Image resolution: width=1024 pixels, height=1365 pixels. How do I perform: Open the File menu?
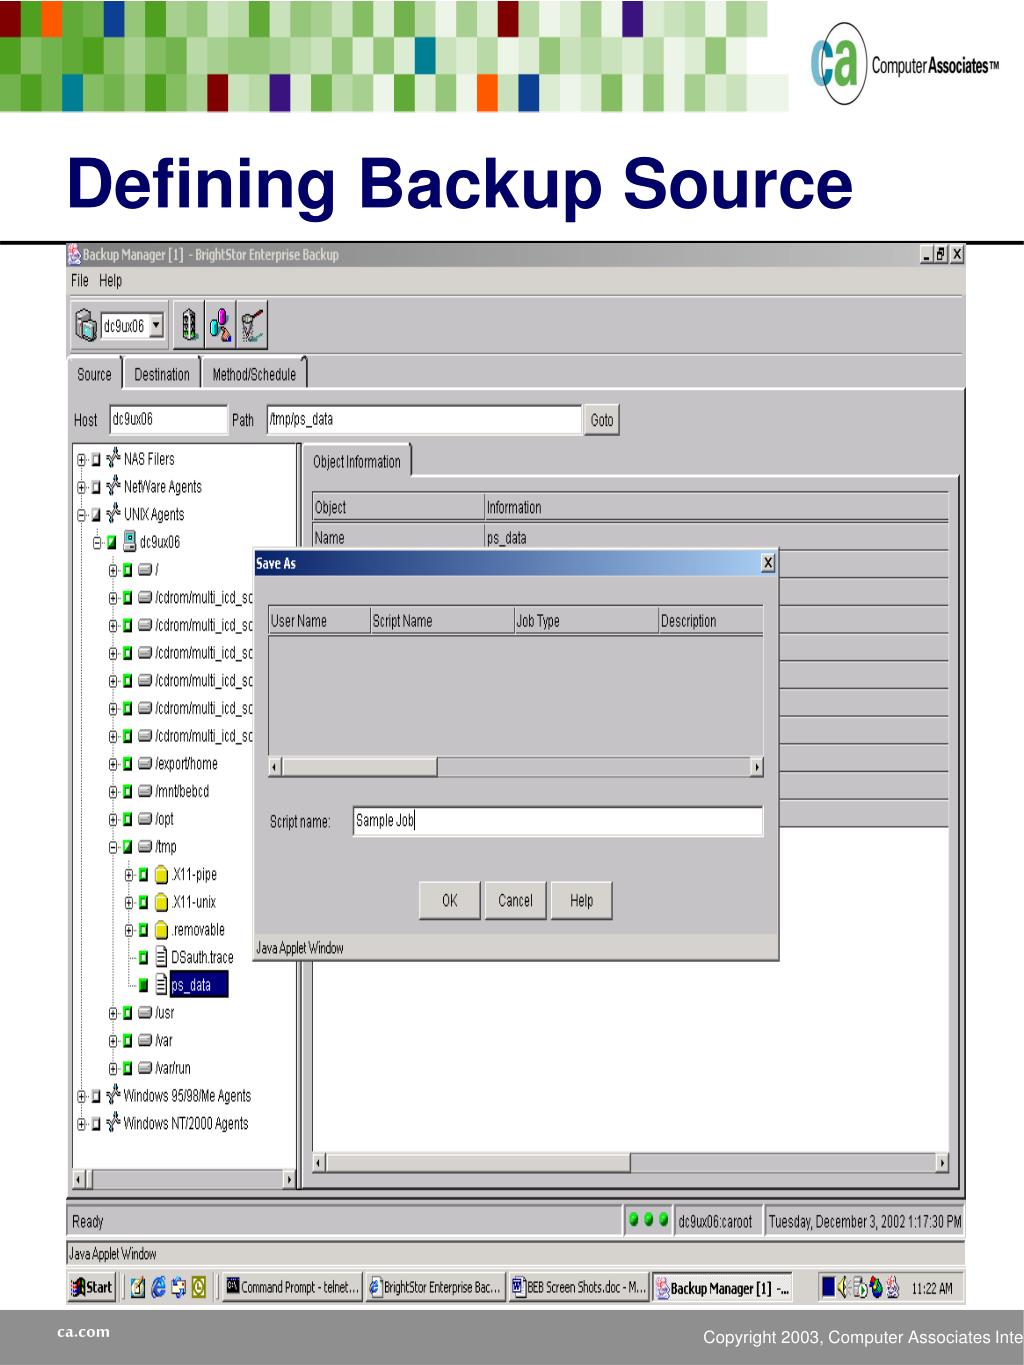click(80, 281)
